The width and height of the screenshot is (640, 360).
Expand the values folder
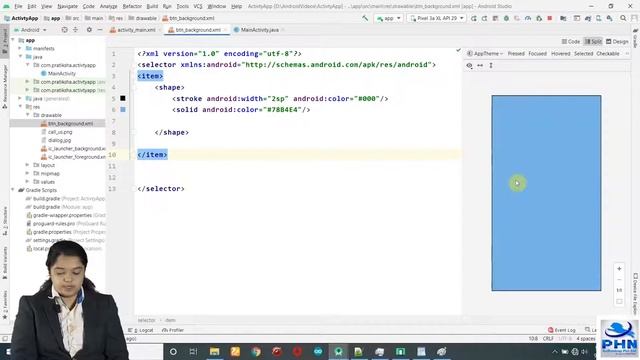(x=28, y=182)
